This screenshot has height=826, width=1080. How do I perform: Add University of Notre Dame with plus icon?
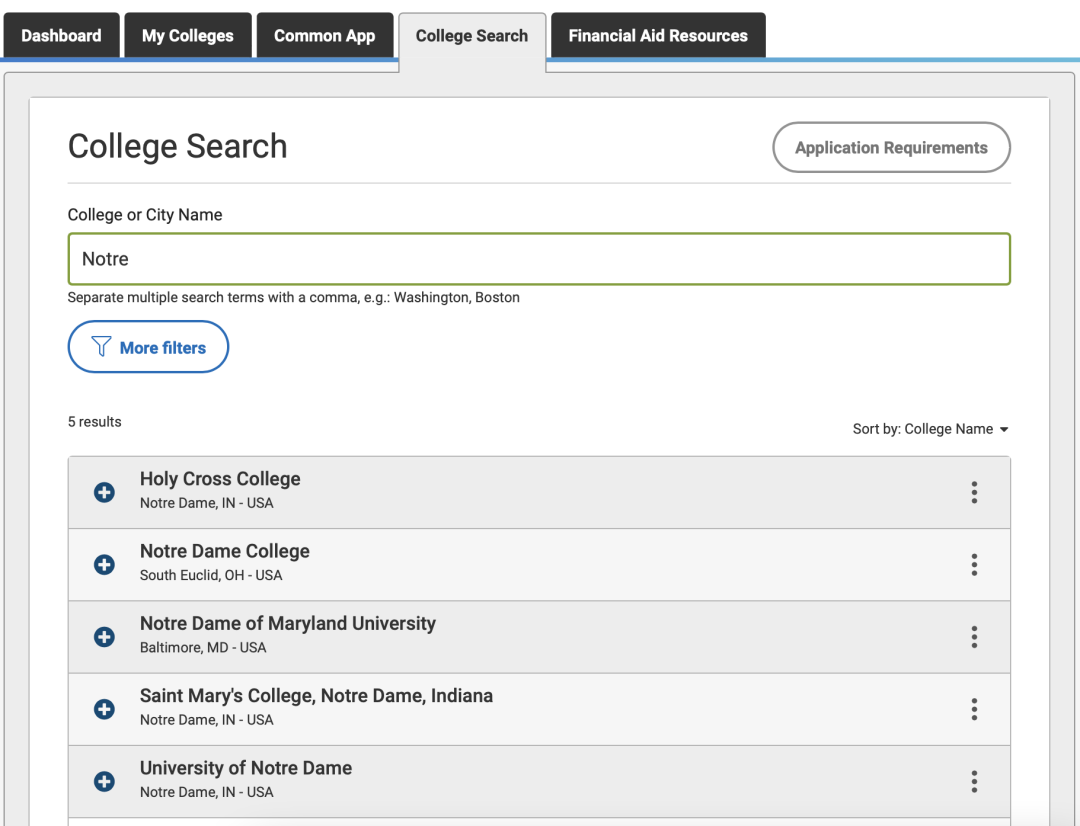(104, 781)
